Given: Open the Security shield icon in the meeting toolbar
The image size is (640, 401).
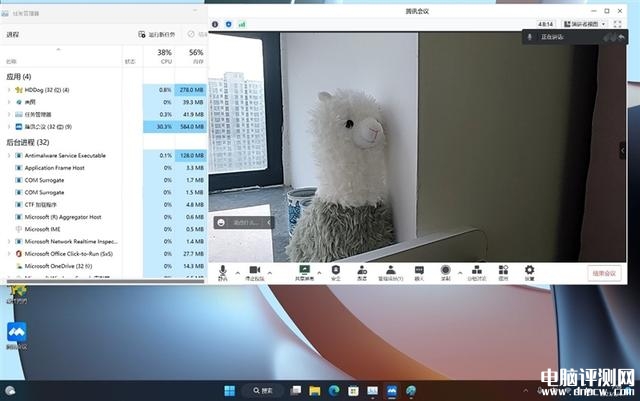Looking at the screenshot, I should [336, 272].
